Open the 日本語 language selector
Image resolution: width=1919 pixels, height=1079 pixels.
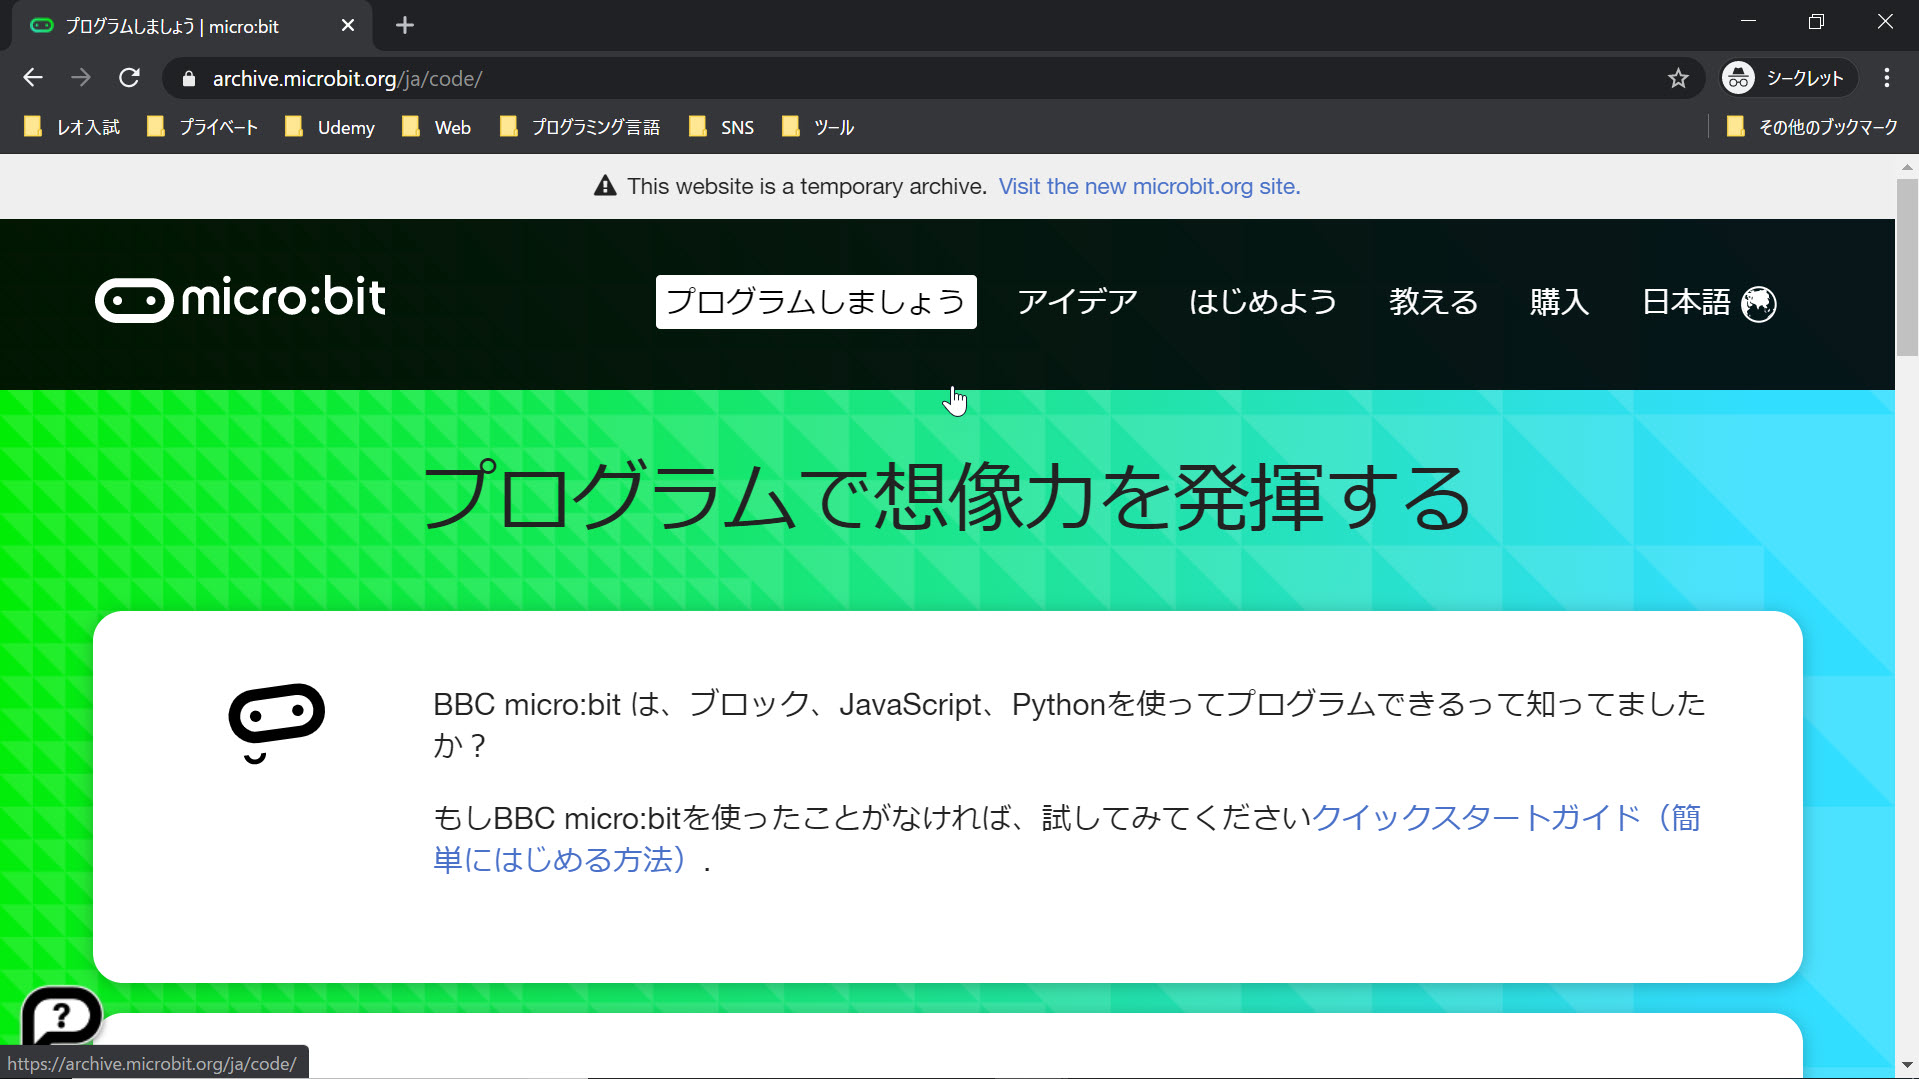click(1708, 302)
